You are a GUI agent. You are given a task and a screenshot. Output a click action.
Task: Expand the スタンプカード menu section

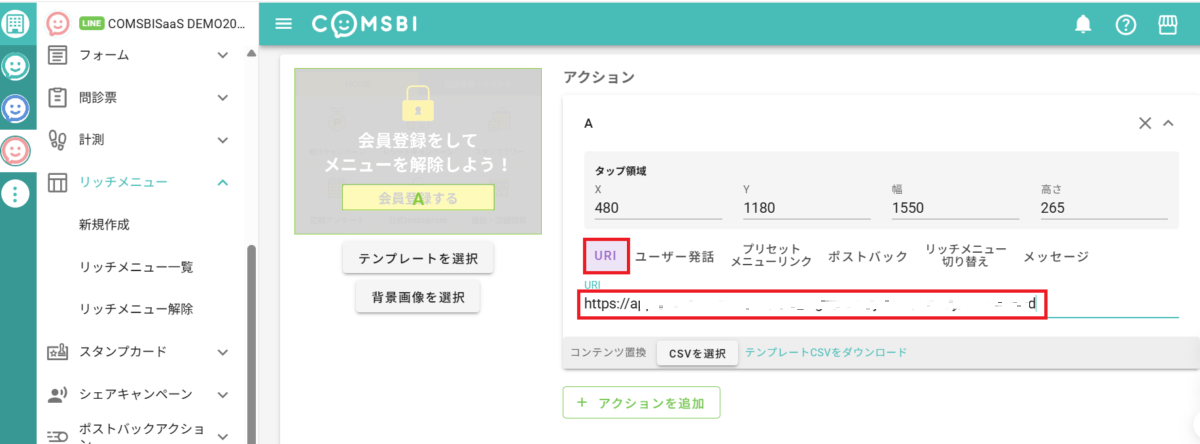pos(140,352)
